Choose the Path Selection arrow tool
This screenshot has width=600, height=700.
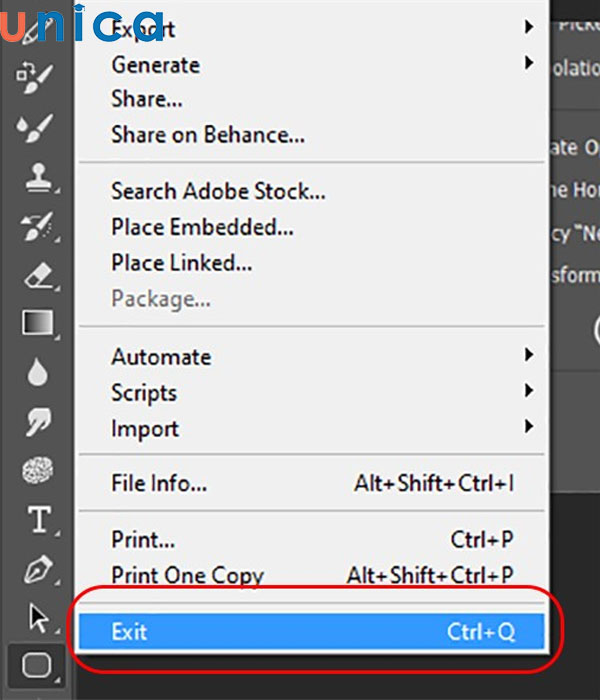(38, 618)
